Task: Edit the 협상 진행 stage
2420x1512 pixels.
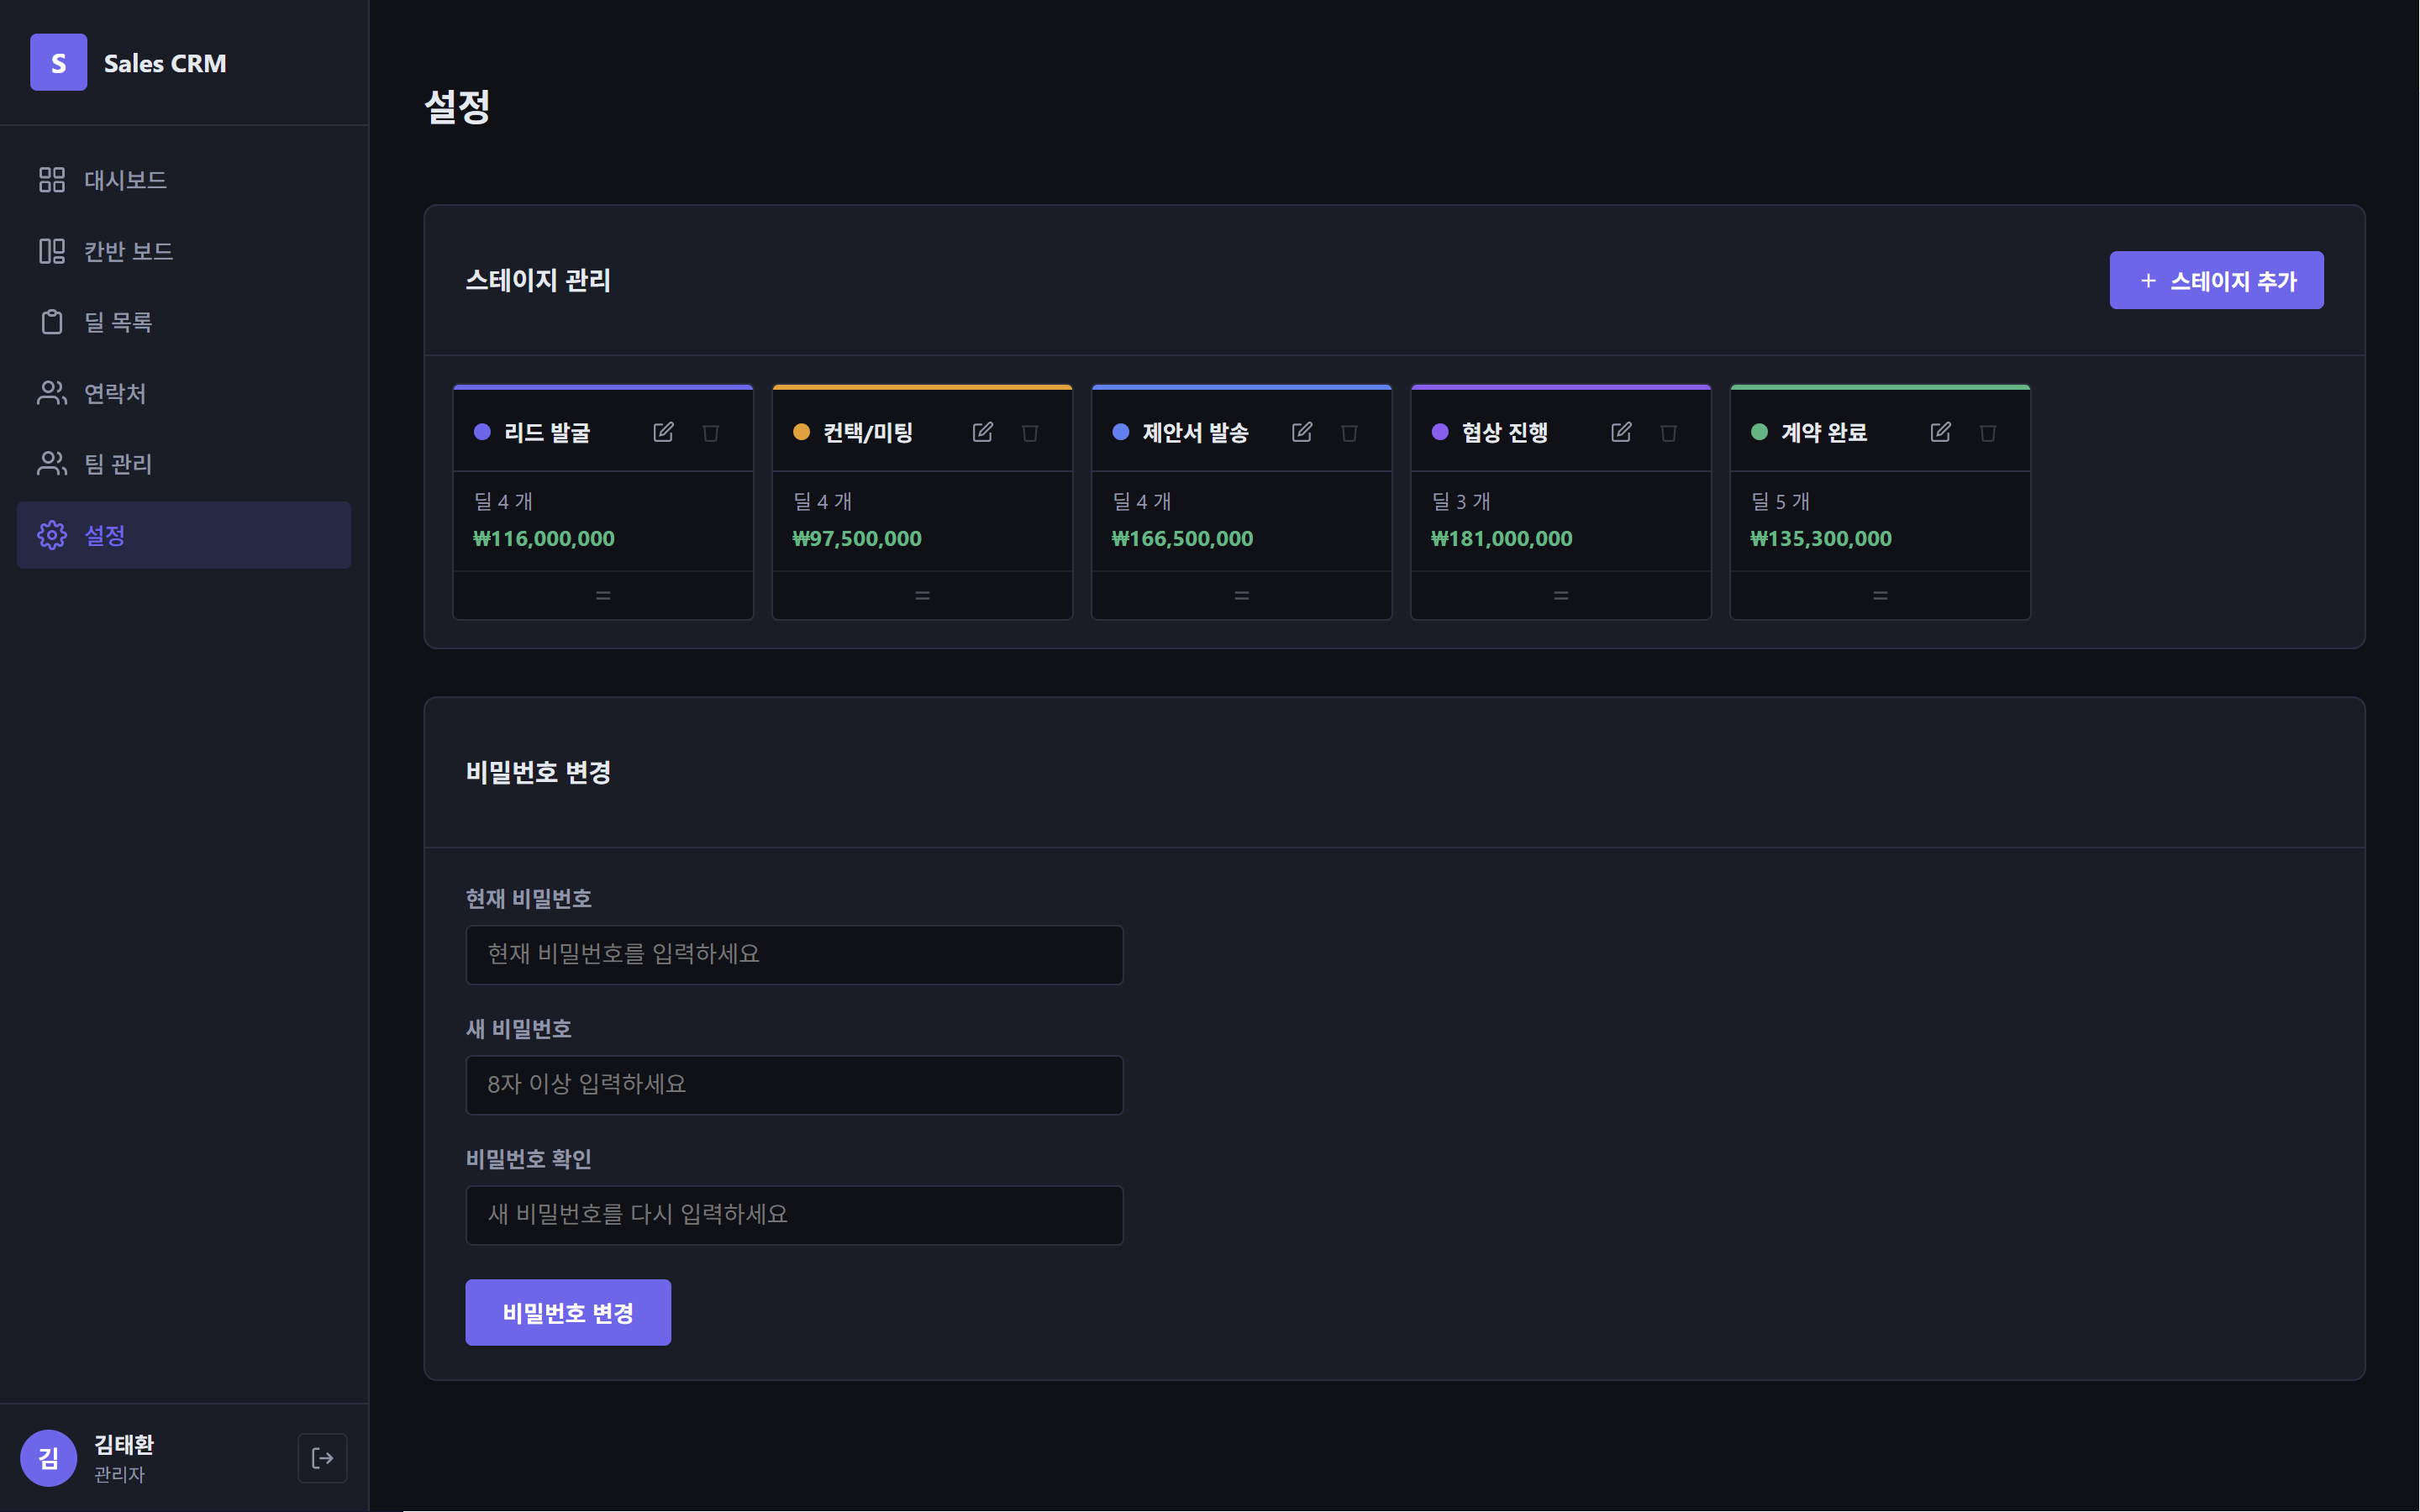Action: pos(1621,432)
